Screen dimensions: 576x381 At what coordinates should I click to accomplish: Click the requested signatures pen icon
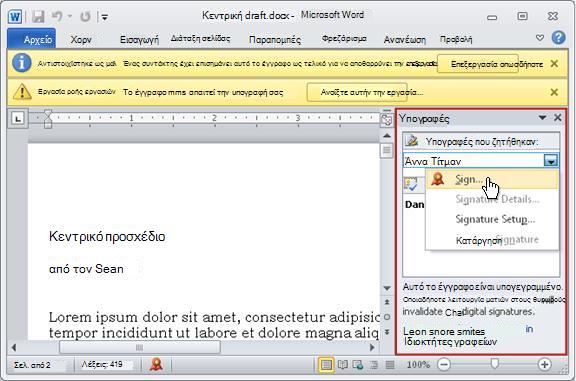tap(412, 141)
